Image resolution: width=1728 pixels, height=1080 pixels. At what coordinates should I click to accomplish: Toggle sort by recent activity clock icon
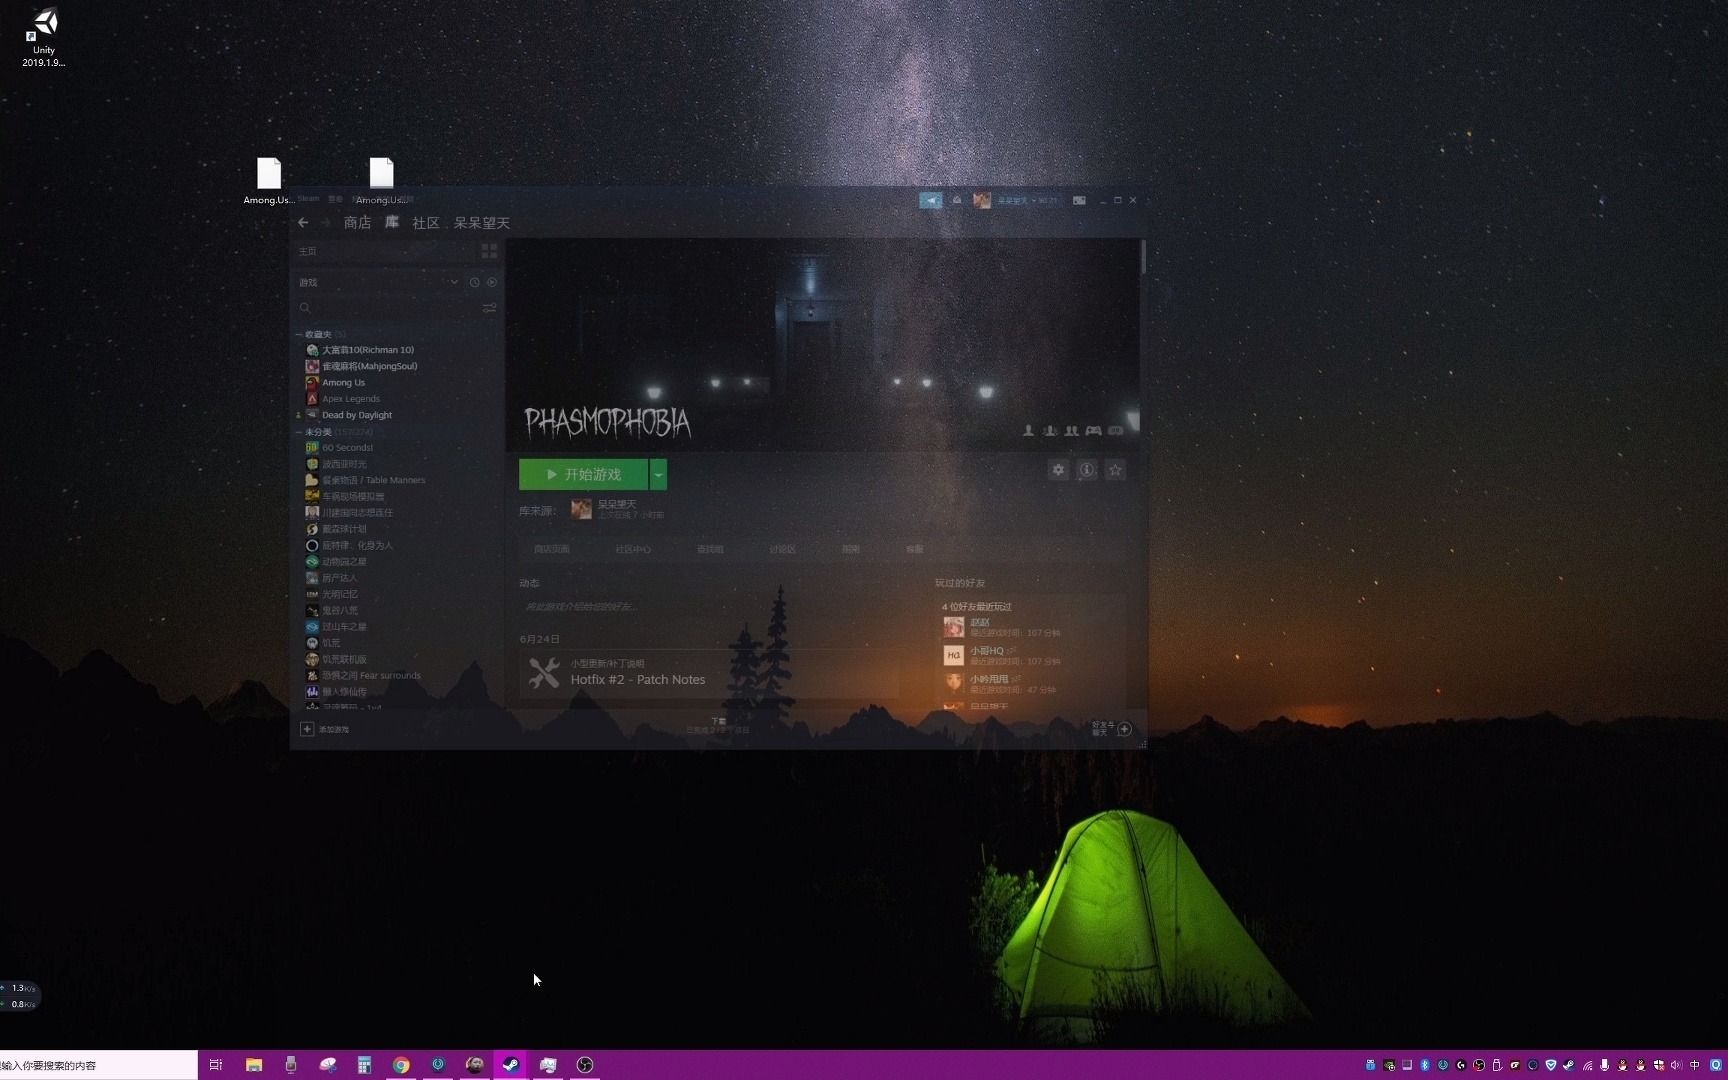pos(475,282)
